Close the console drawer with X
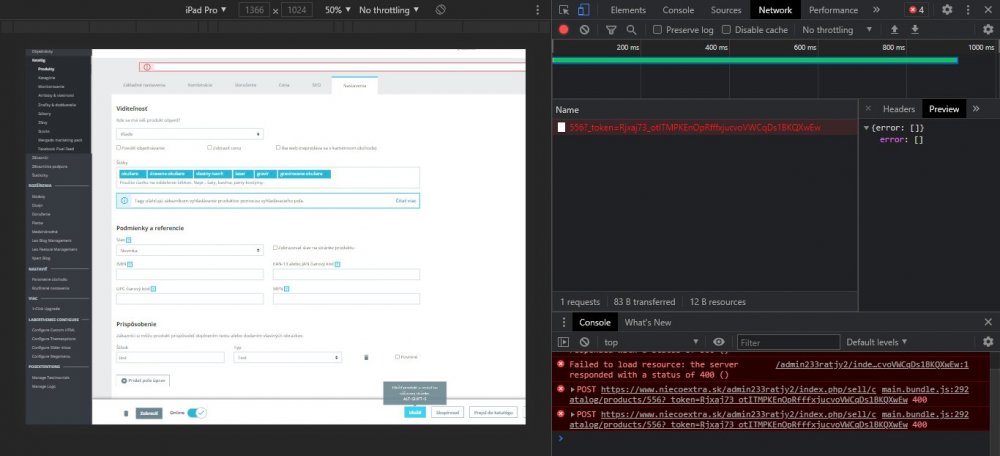Screen dimensions: 1000x456 (988, 322)
